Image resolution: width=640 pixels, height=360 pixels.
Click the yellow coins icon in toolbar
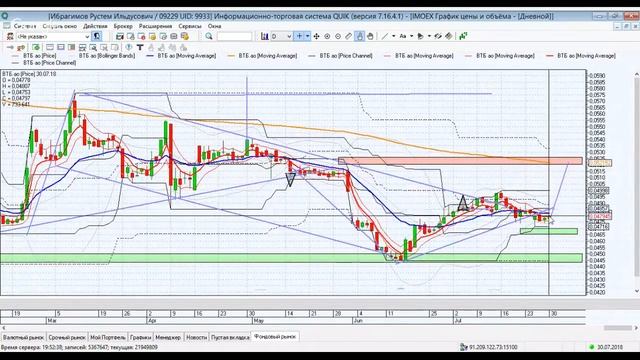point(184,36)
